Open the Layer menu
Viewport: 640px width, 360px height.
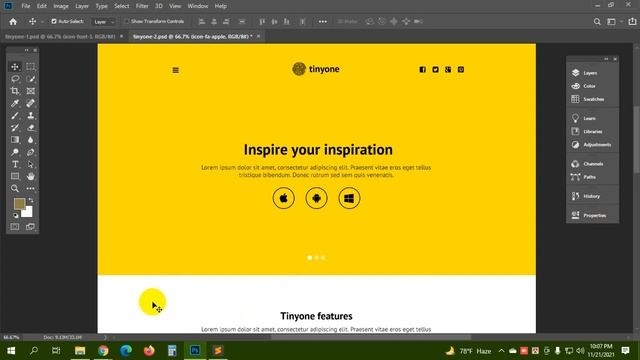pos(82,6)
